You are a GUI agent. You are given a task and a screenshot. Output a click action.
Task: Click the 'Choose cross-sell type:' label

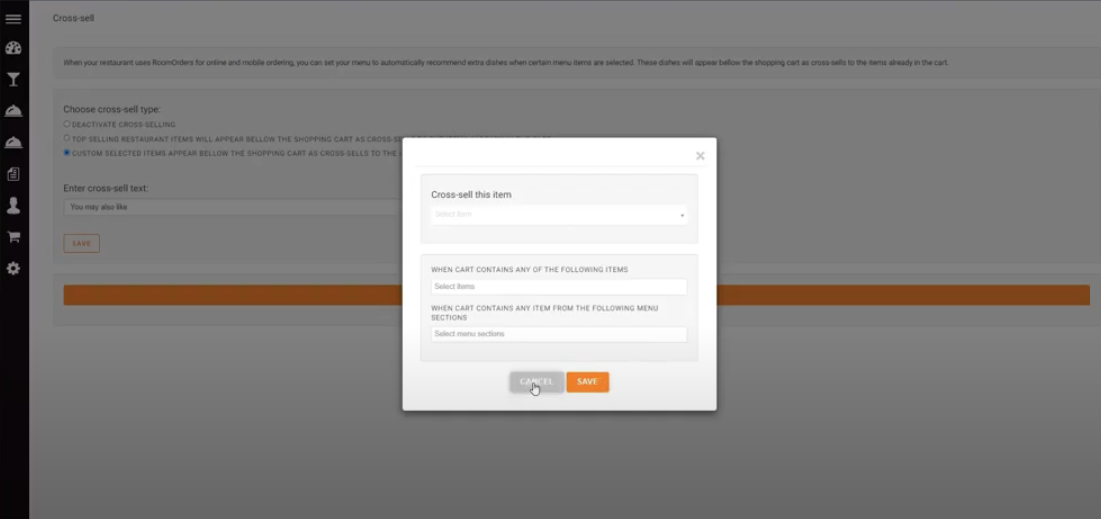(x=112, y=110)
